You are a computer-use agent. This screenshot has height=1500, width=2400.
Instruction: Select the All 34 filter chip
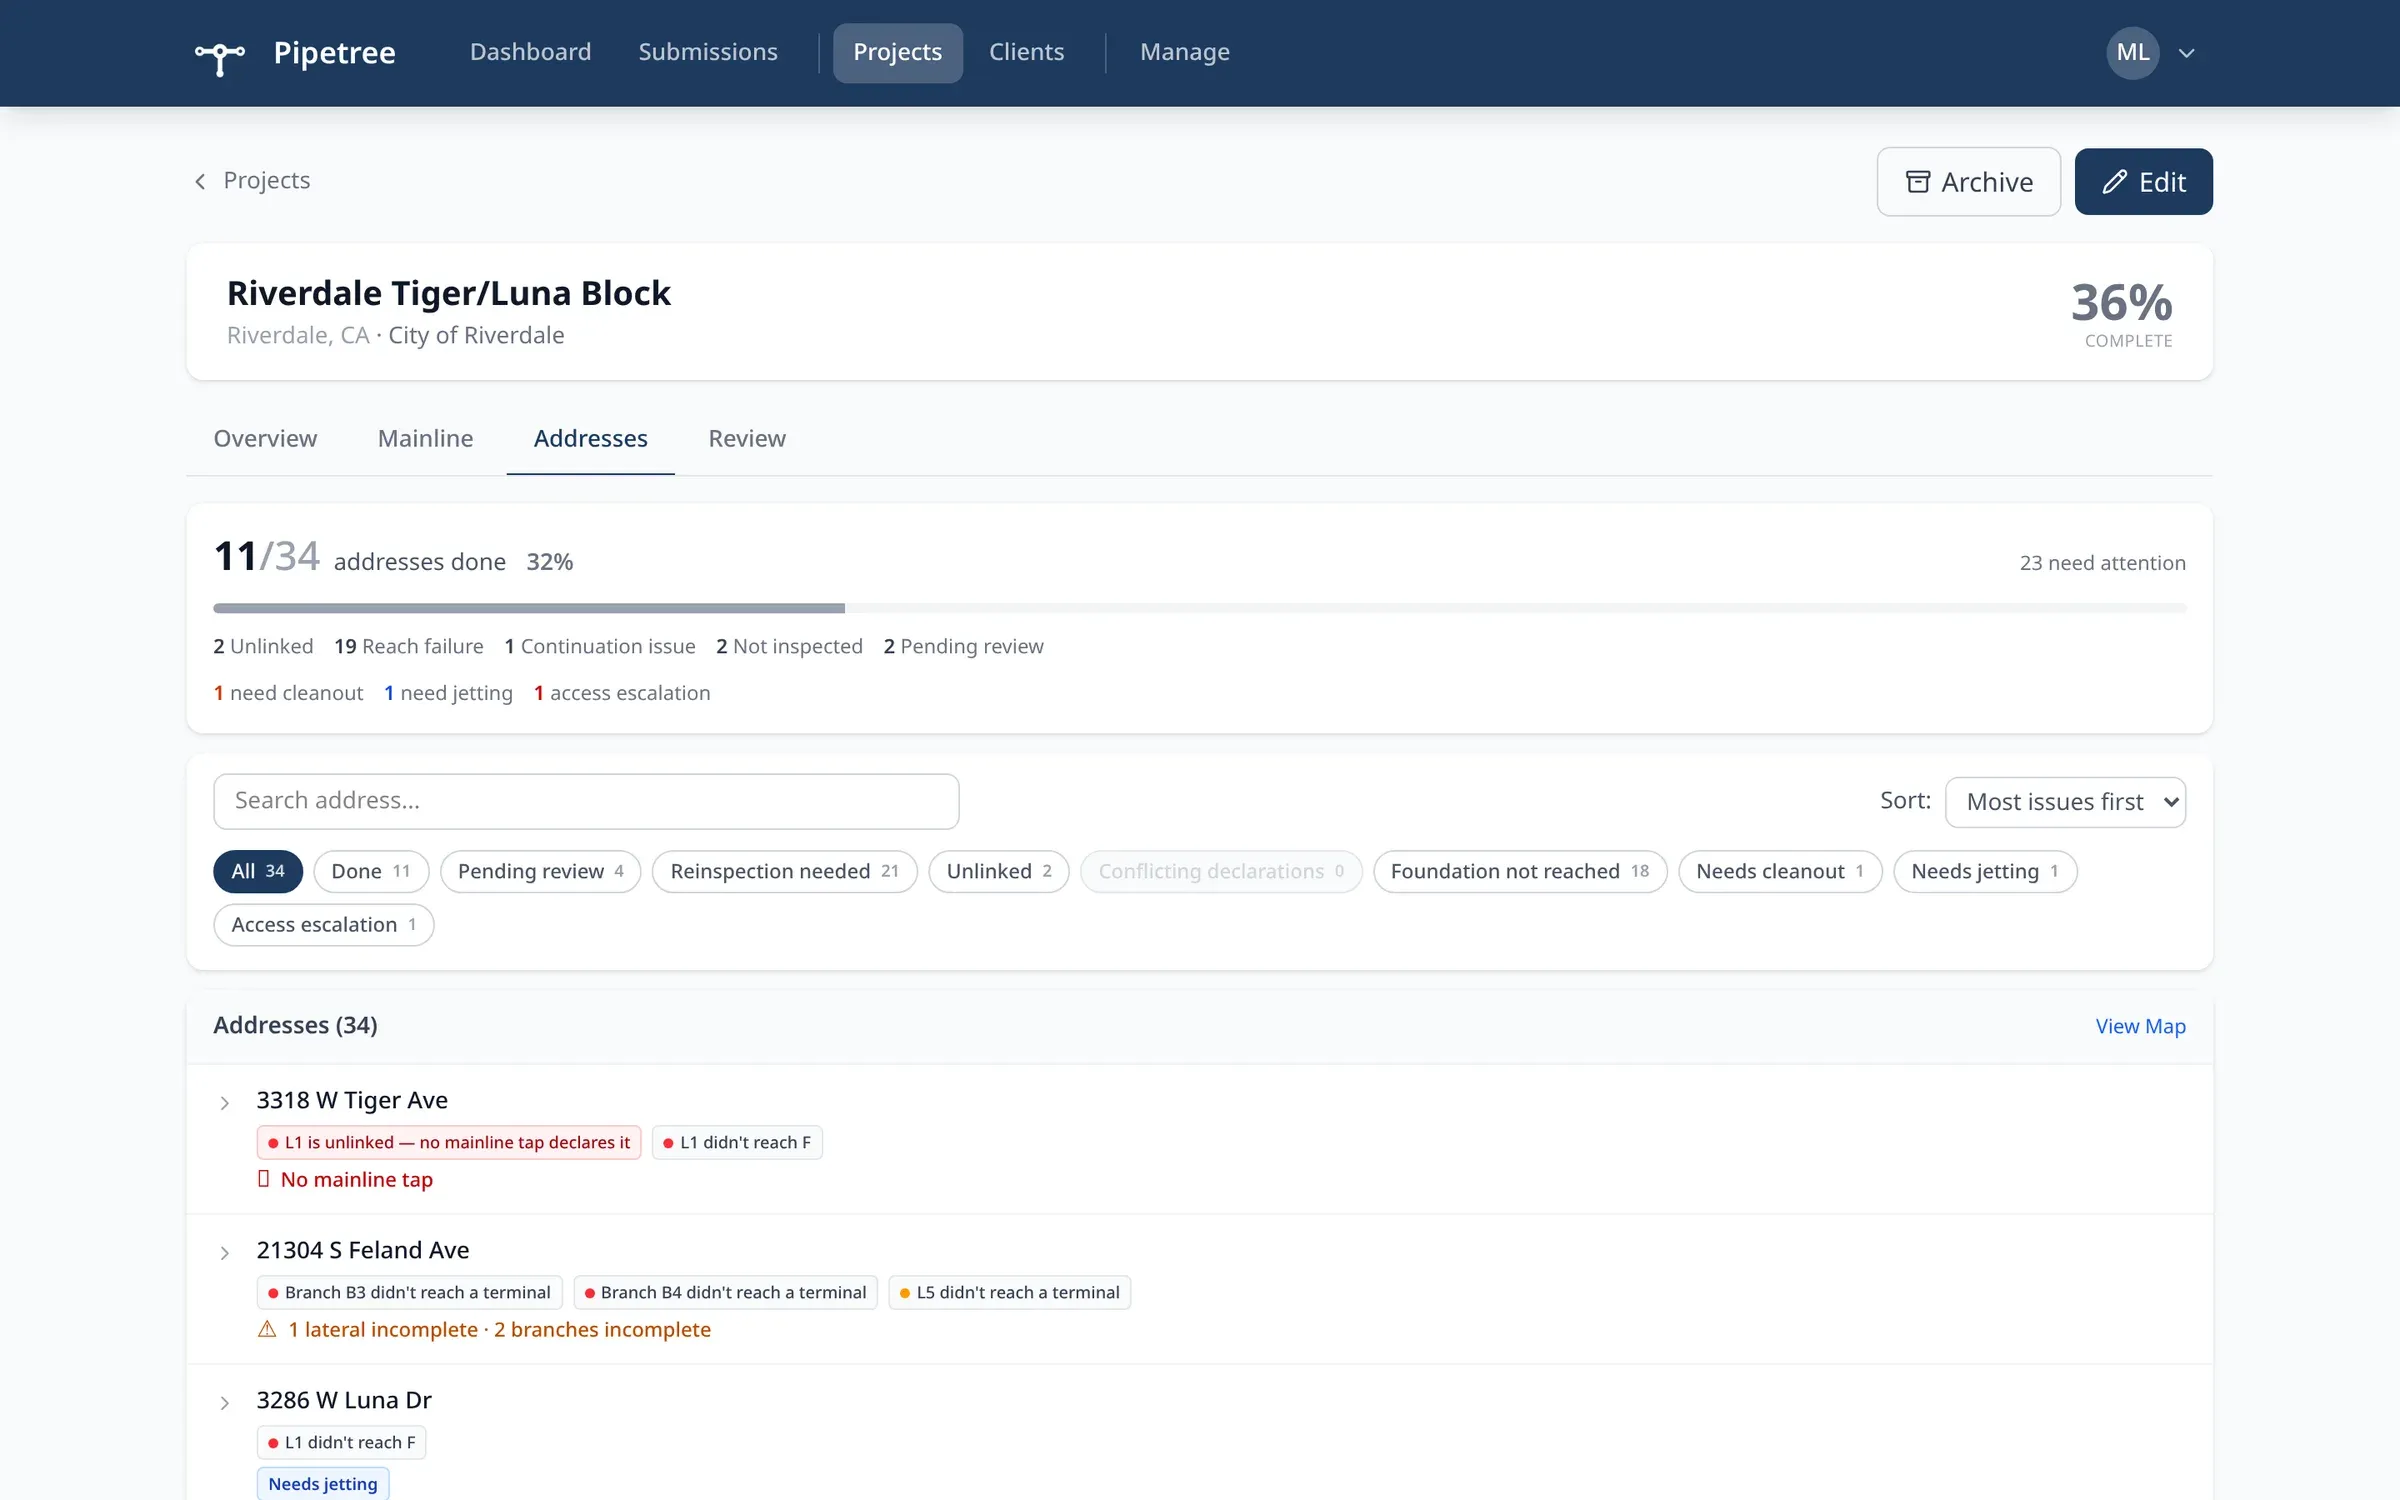258,871
